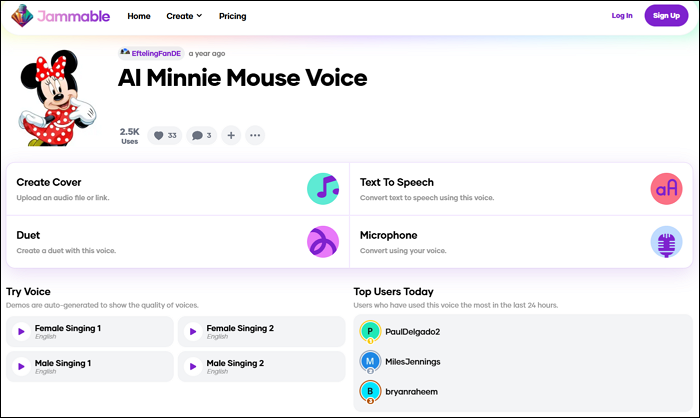This screenshot has height=418, width=700.
Task: Click the 'a year ago' timestamp
Action: click(x=207, y=54)
